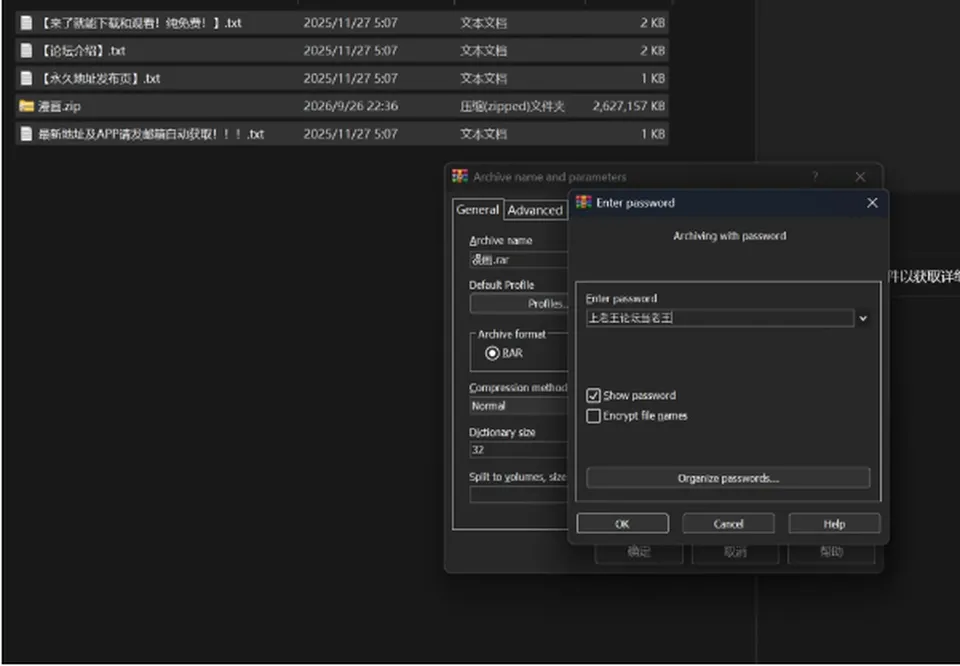
Task: Select the file name containing APP
Action: point(151,133)
